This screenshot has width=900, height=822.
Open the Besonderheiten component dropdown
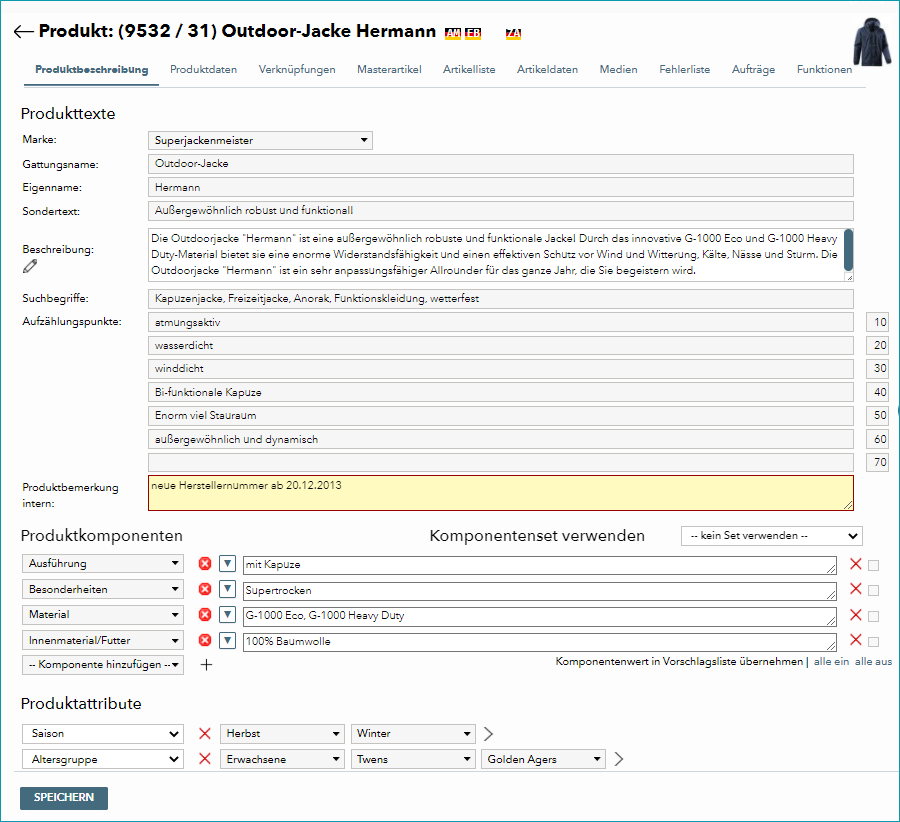pos(103,589)
